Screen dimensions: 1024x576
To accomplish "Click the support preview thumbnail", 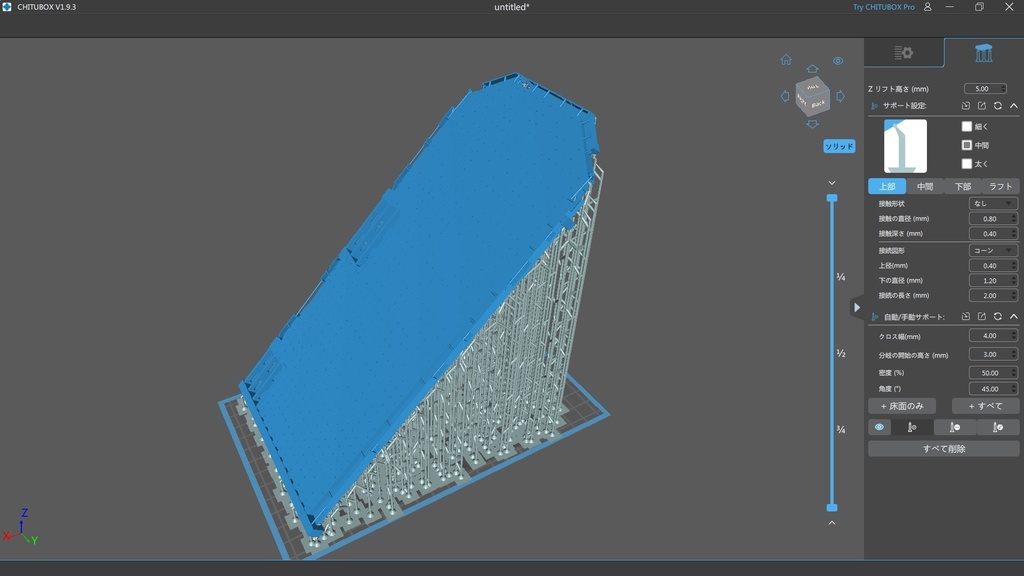I will pyautogui.click(x=905, y=146).
